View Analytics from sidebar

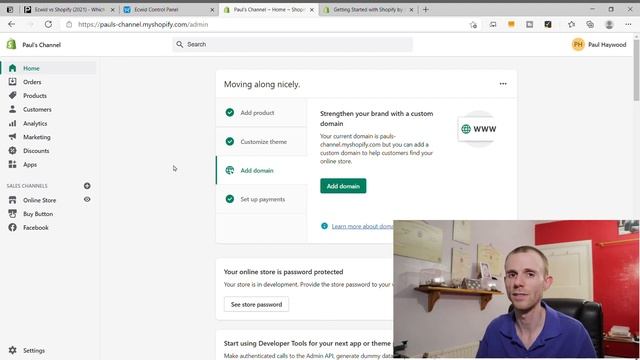click(35, 123)
